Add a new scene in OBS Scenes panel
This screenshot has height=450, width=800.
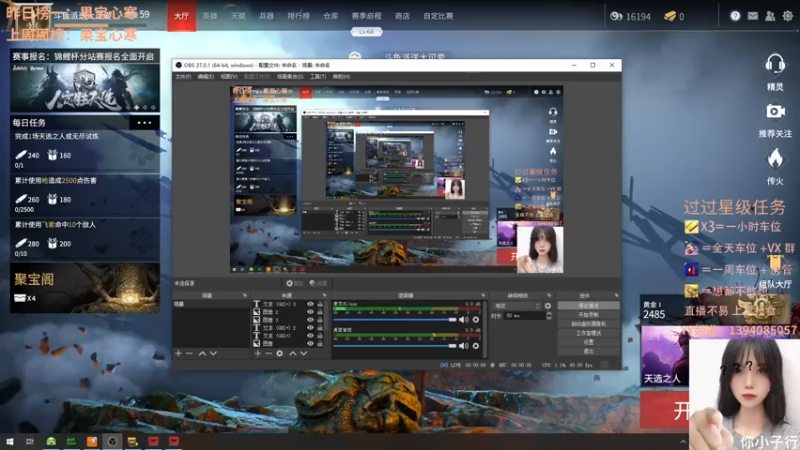click(178, 353)
